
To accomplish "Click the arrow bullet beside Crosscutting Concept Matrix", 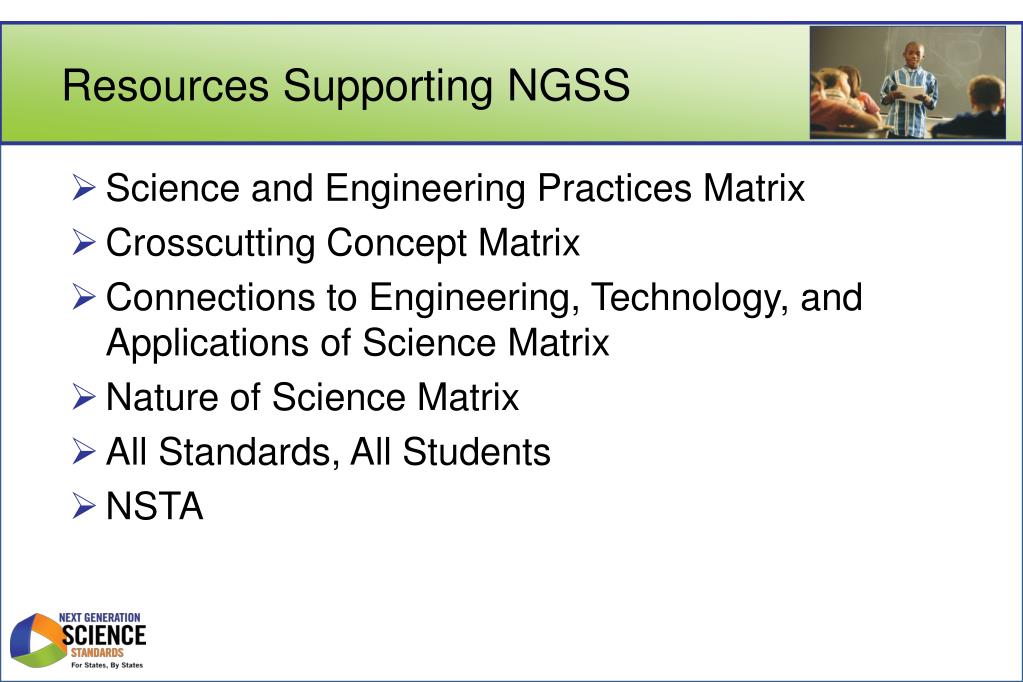I will click(x=84, y=243).
